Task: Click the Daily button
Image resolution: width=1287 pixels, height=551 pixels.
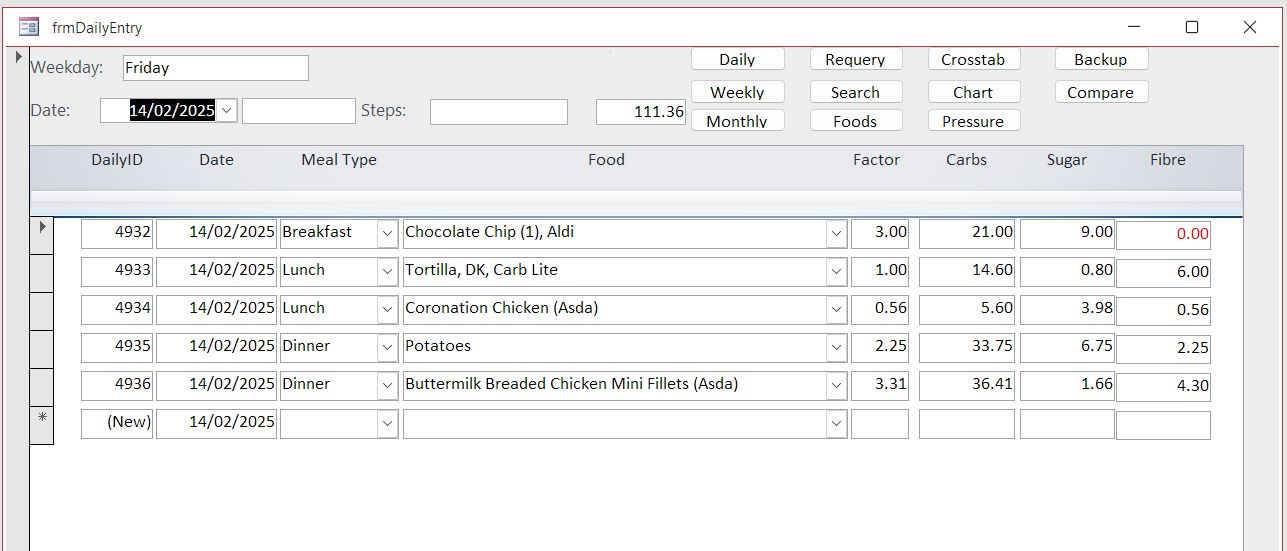Action: [737, 60]
